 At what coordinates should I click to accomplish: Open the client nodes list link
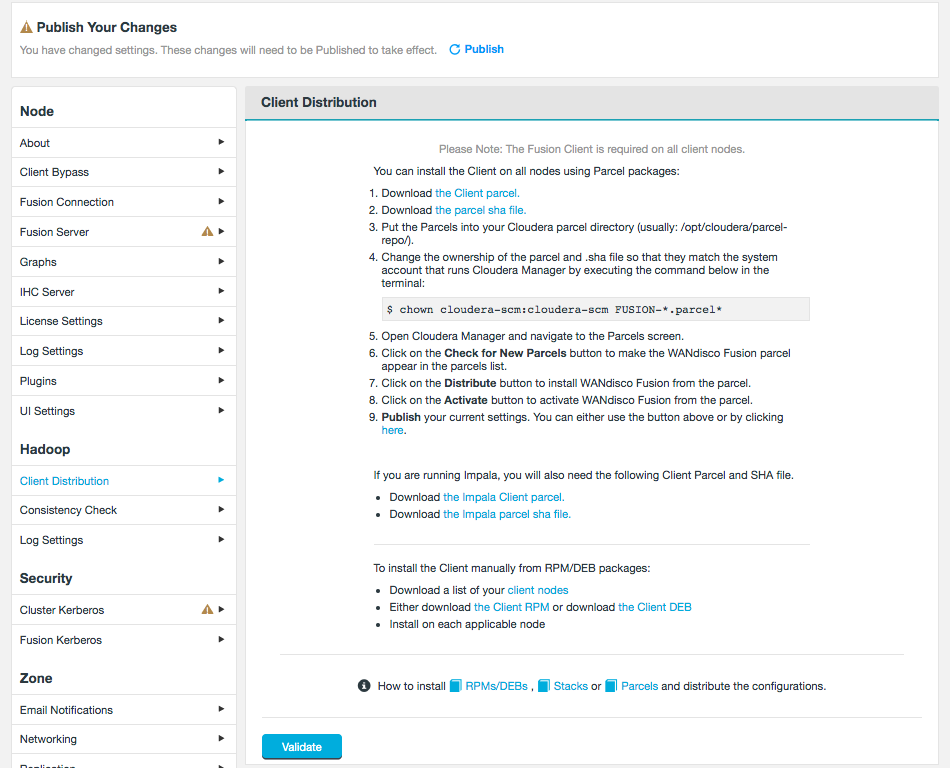click(x=537, y=590)
